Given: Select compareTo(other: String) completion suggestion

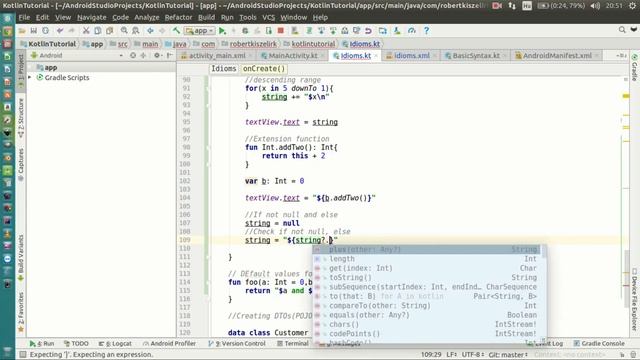Looking at the screenshot, I should [x=427, y=306].
